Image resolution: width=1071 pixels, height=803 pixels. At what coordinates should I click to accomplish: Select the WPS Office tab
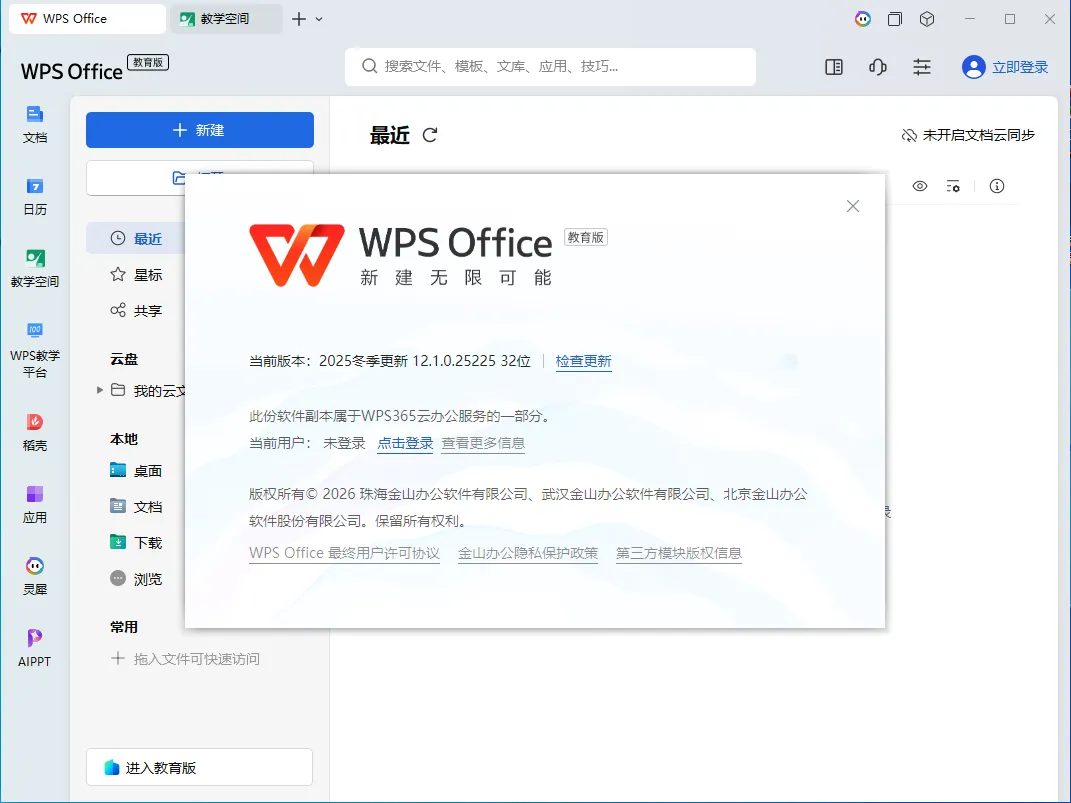click(87, 19)
